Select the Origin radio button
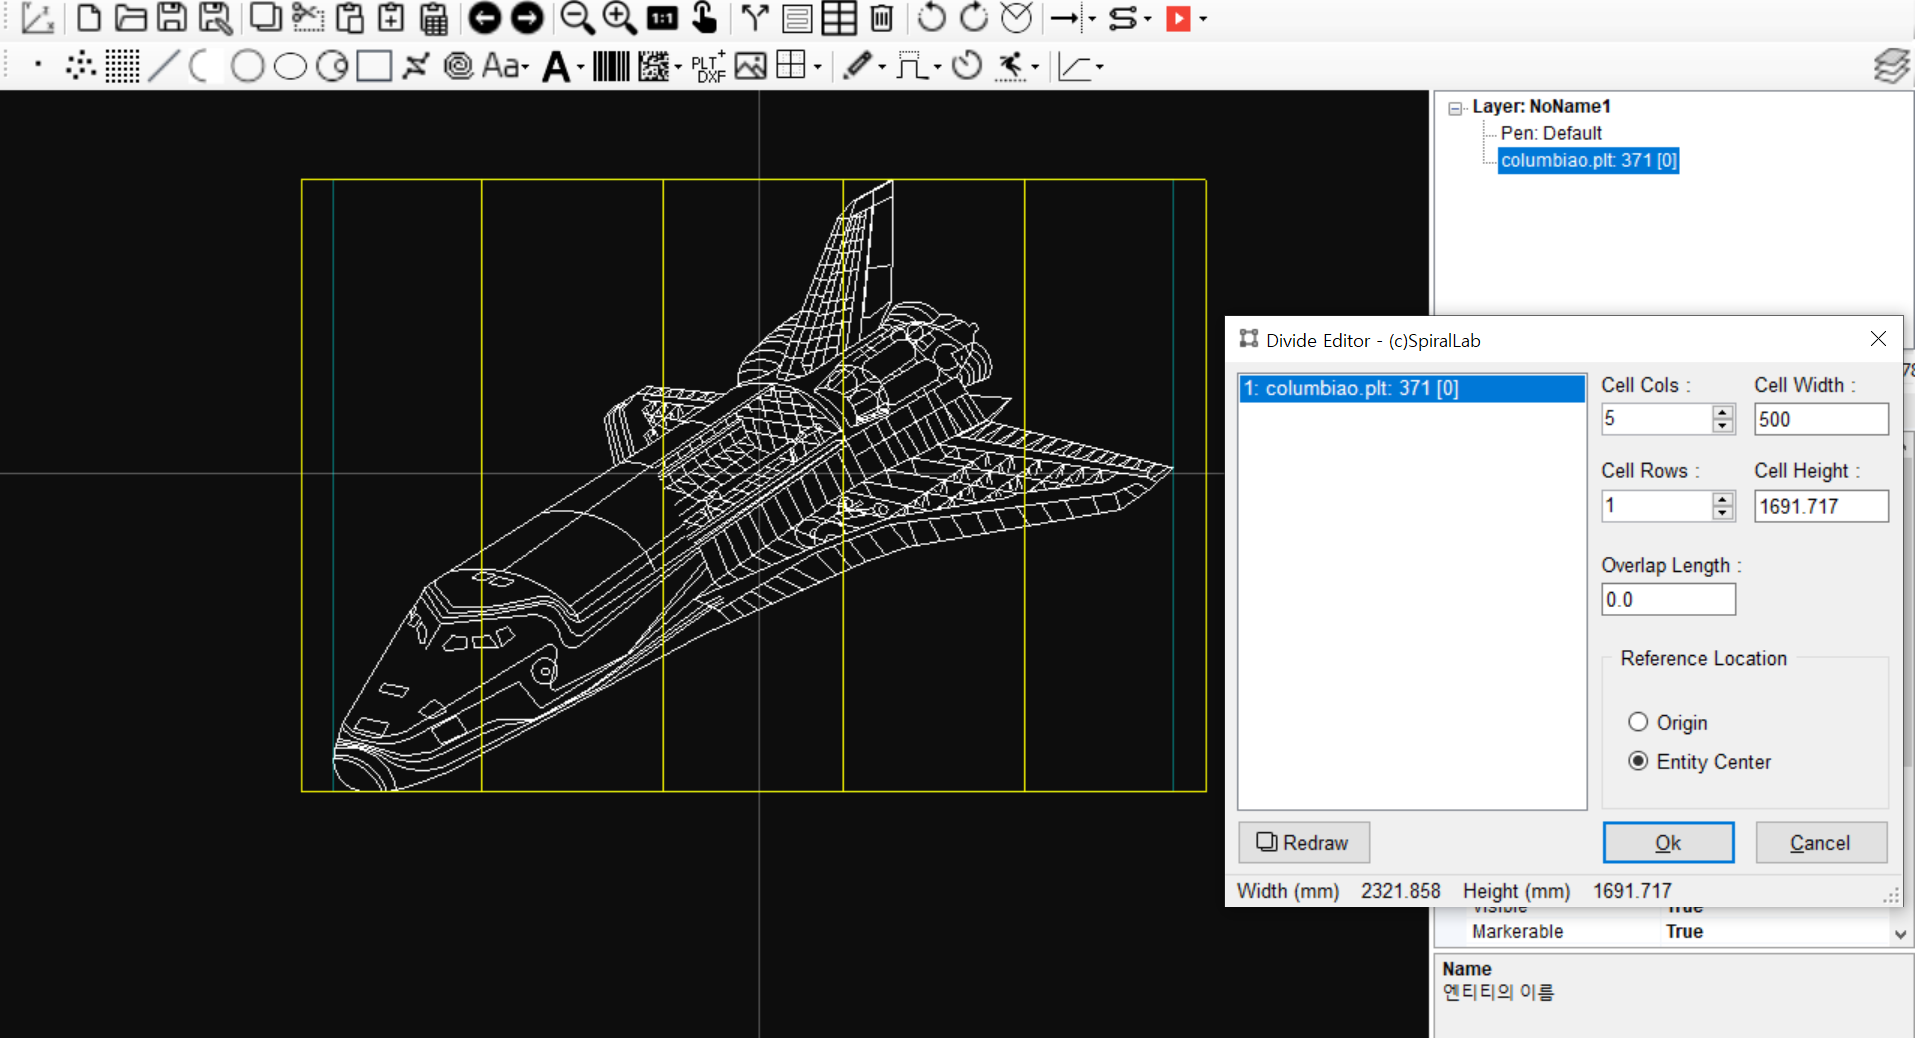 1638,722
